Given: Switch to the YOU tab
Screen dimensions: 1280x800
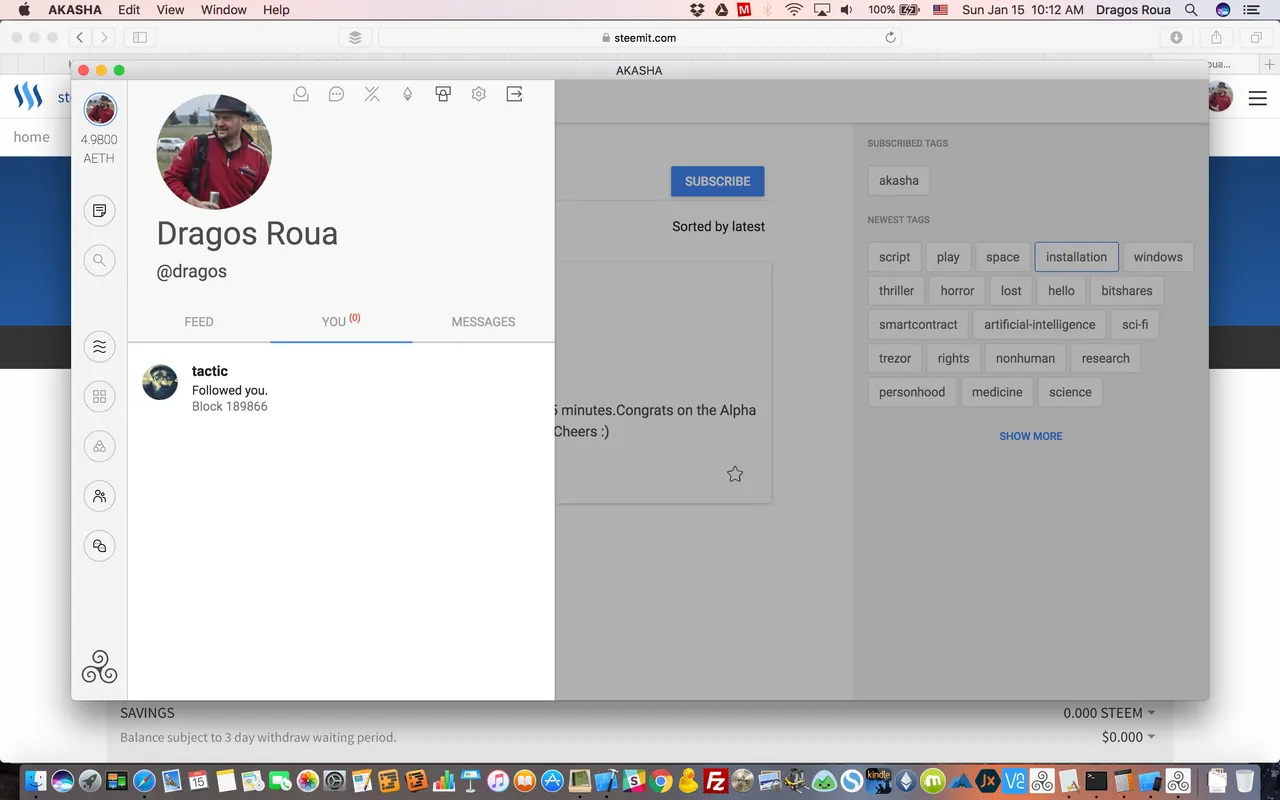Looking at the screenshot, I should 341,322.
